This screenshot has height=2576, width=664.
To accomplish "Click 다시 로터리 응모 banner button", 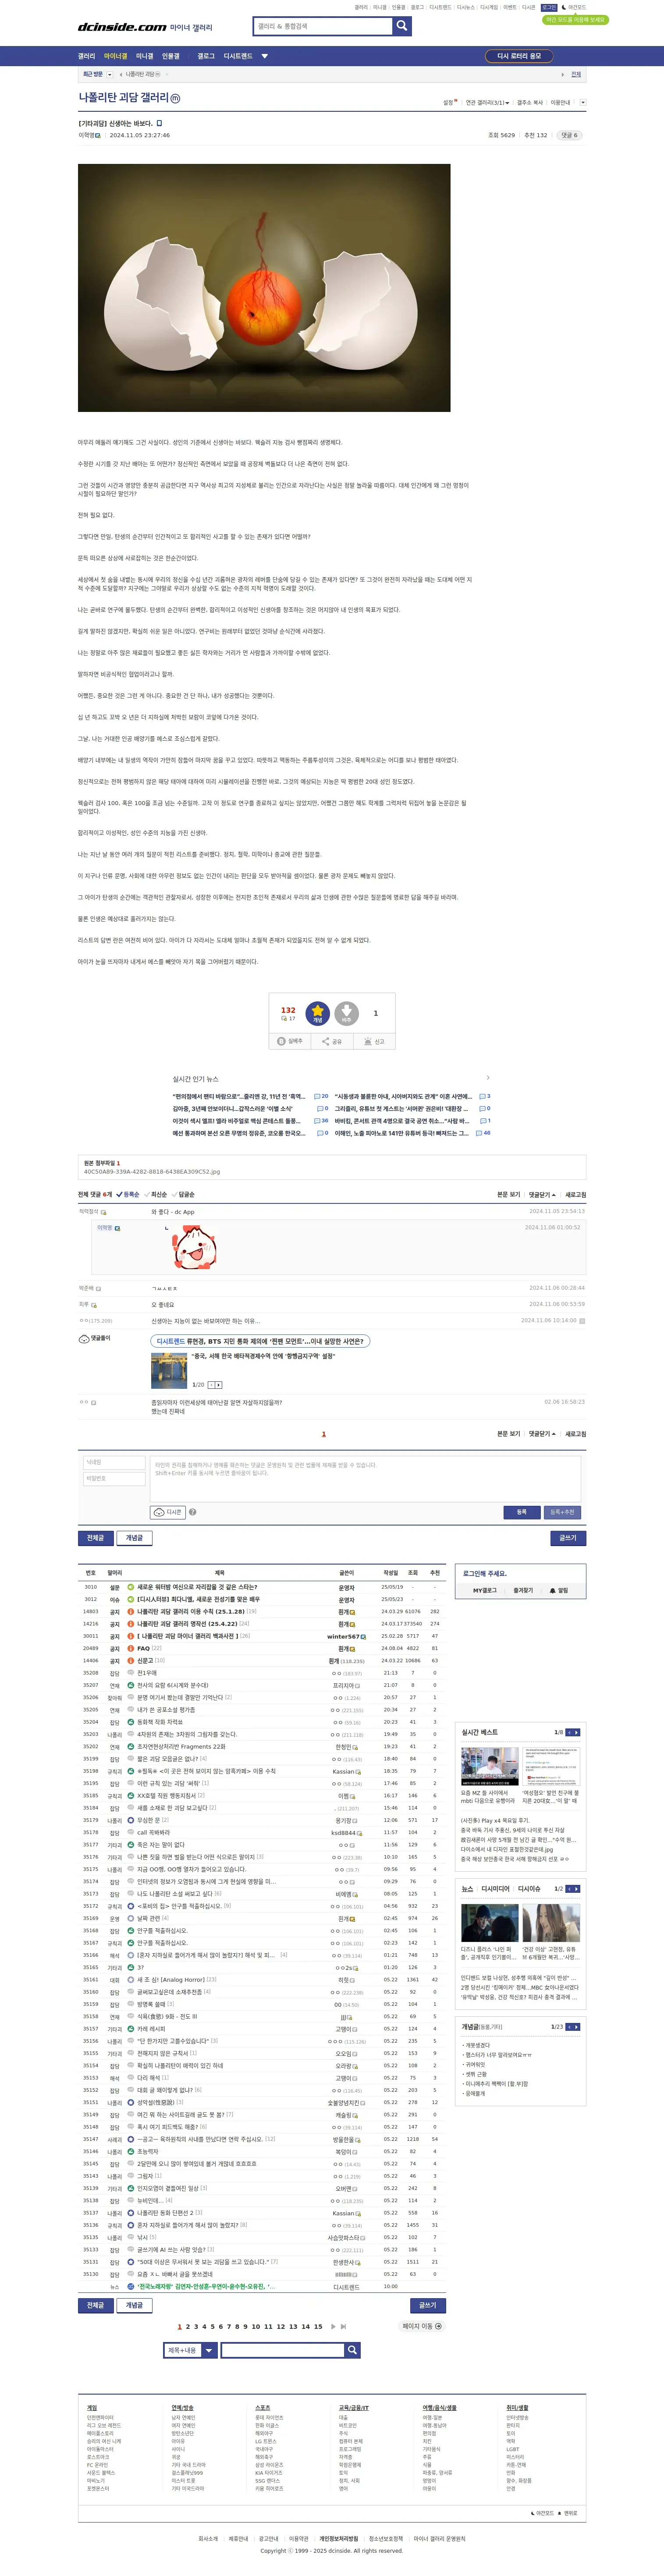I will (x=519, y=56).
